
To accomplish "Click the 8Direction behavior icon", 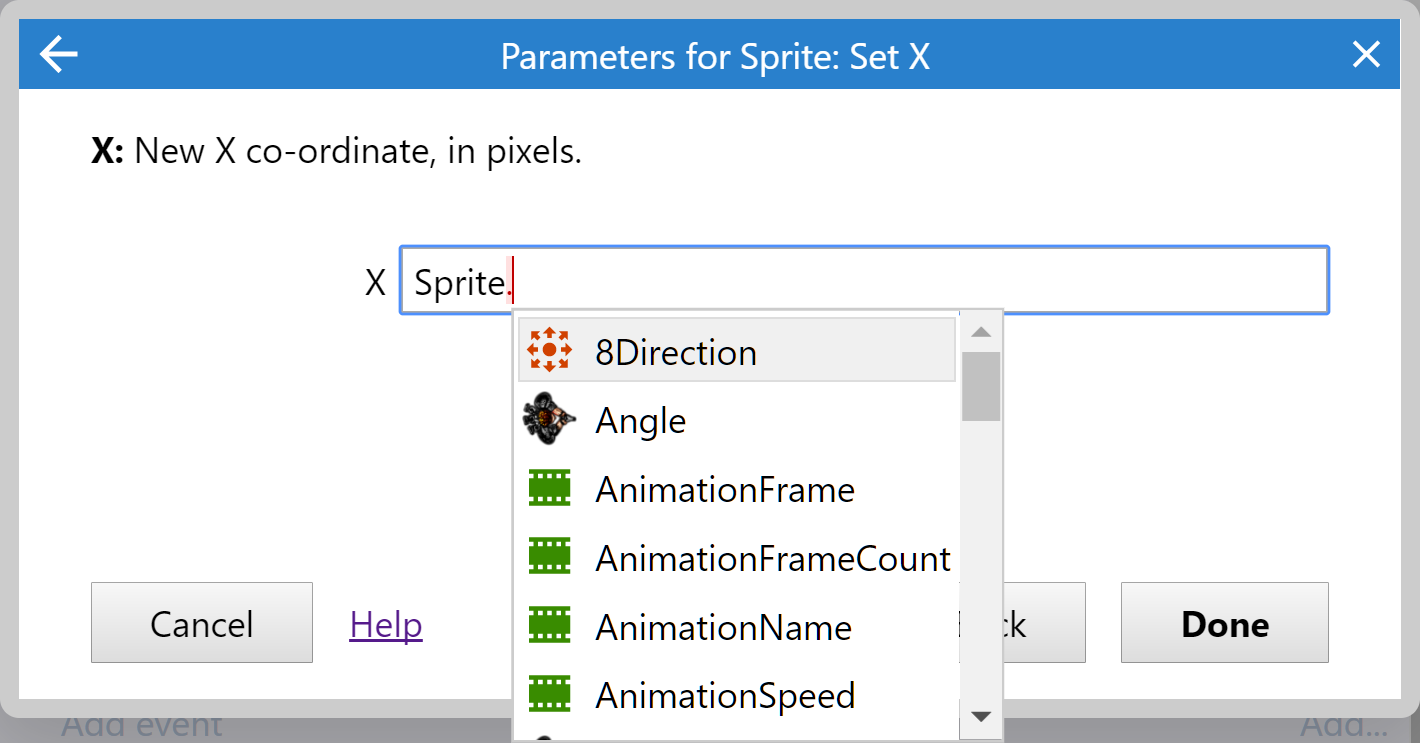I will point(549,351).
